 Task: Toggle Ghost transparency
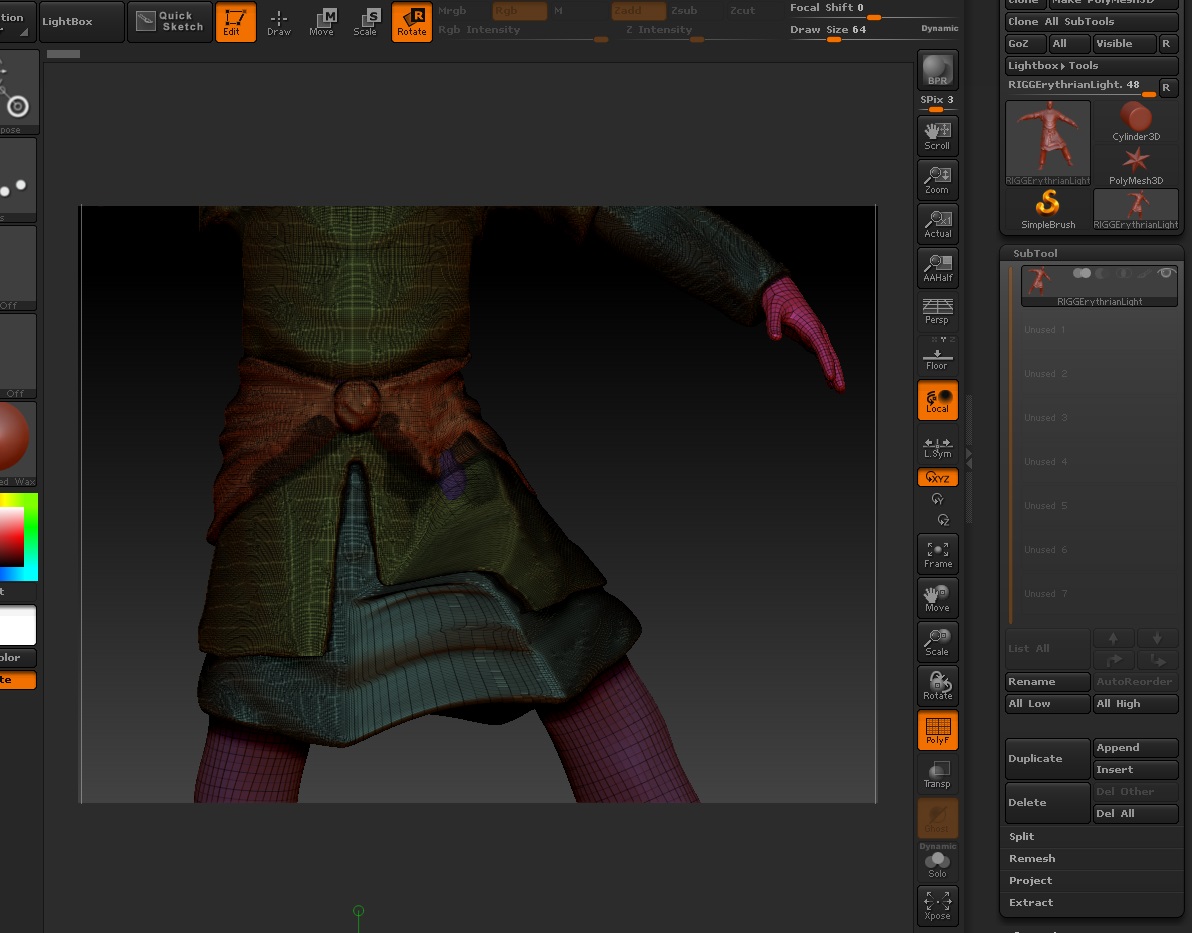[937, 818]
